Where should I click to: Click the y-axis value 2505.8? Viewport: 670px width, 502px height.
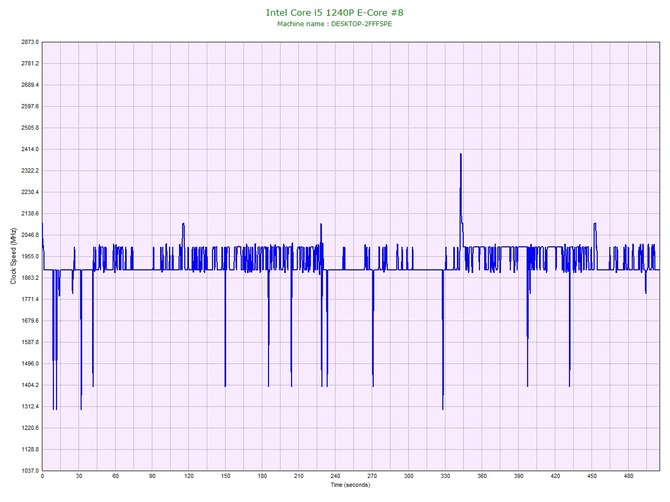pos(30,128)
